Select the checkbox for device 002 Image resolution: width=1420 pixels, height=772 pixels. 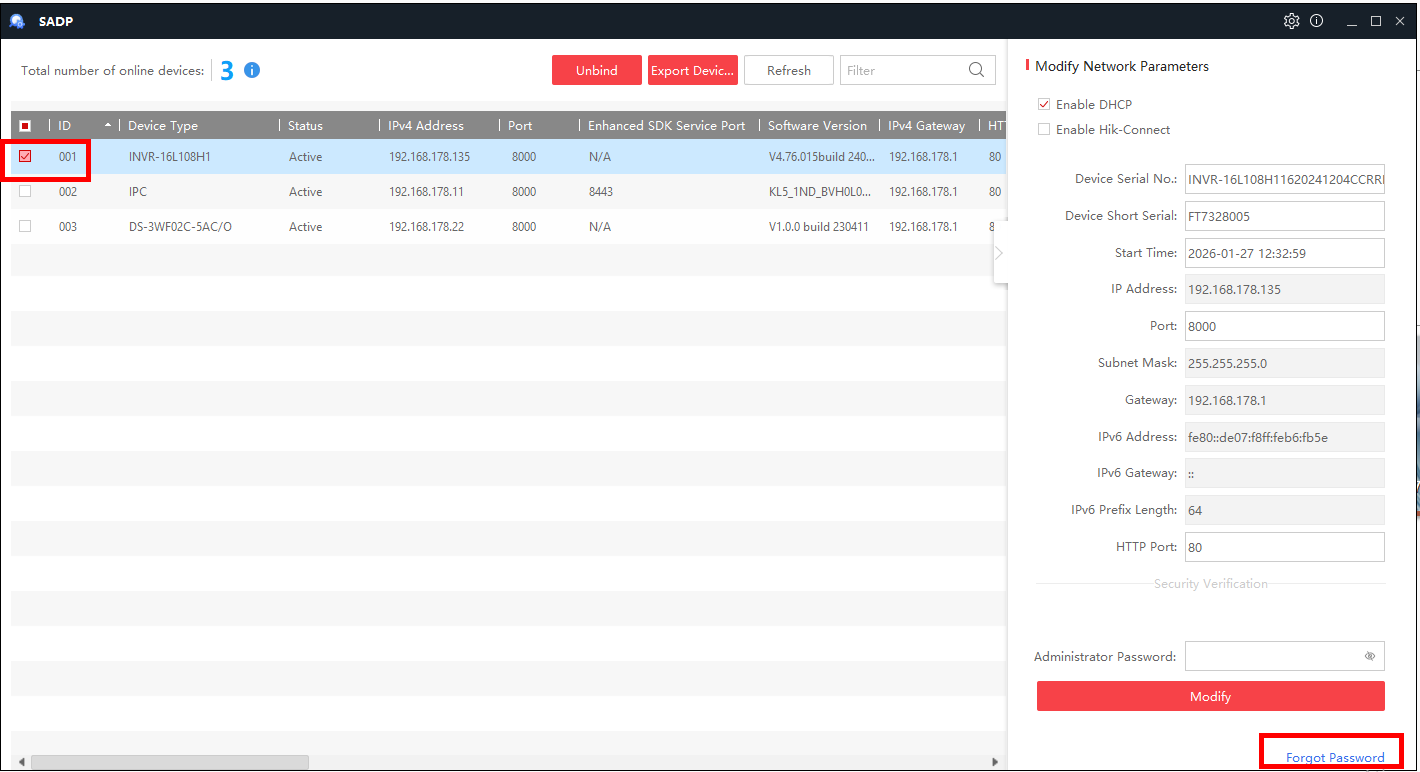tap(26, 191)
